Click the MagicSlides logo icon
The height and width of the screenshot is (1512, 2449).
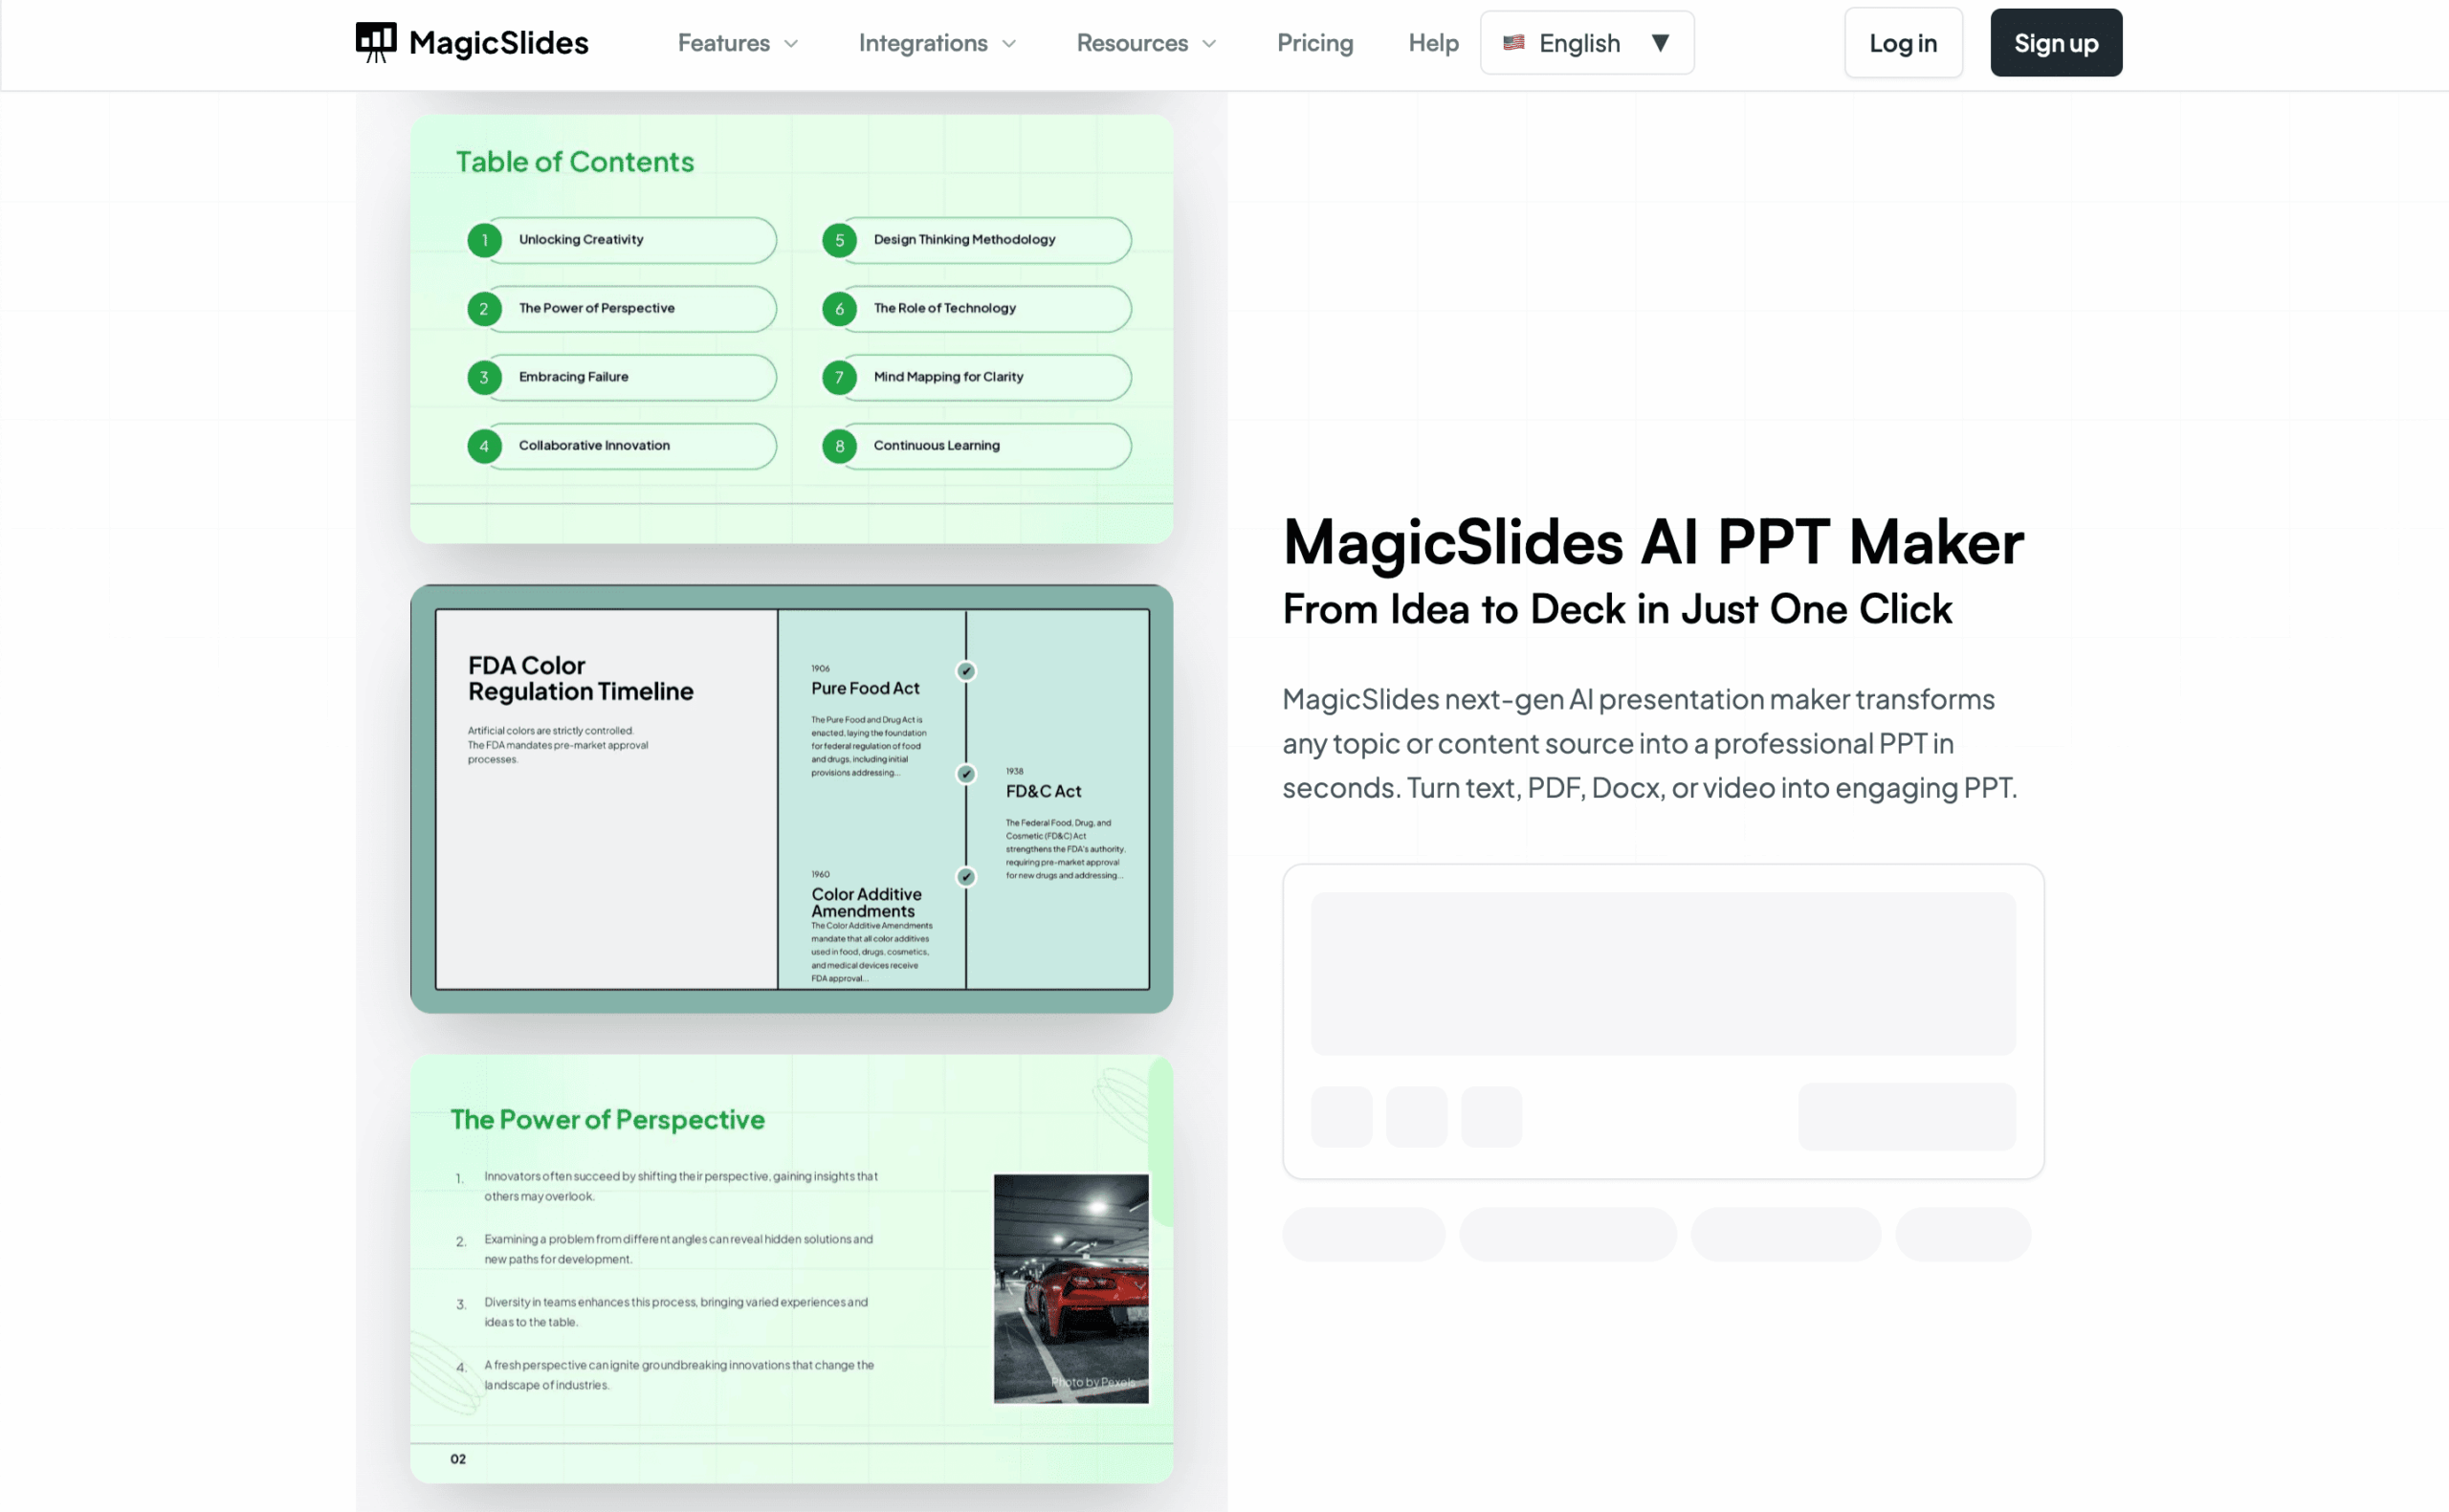pos(376,42)
